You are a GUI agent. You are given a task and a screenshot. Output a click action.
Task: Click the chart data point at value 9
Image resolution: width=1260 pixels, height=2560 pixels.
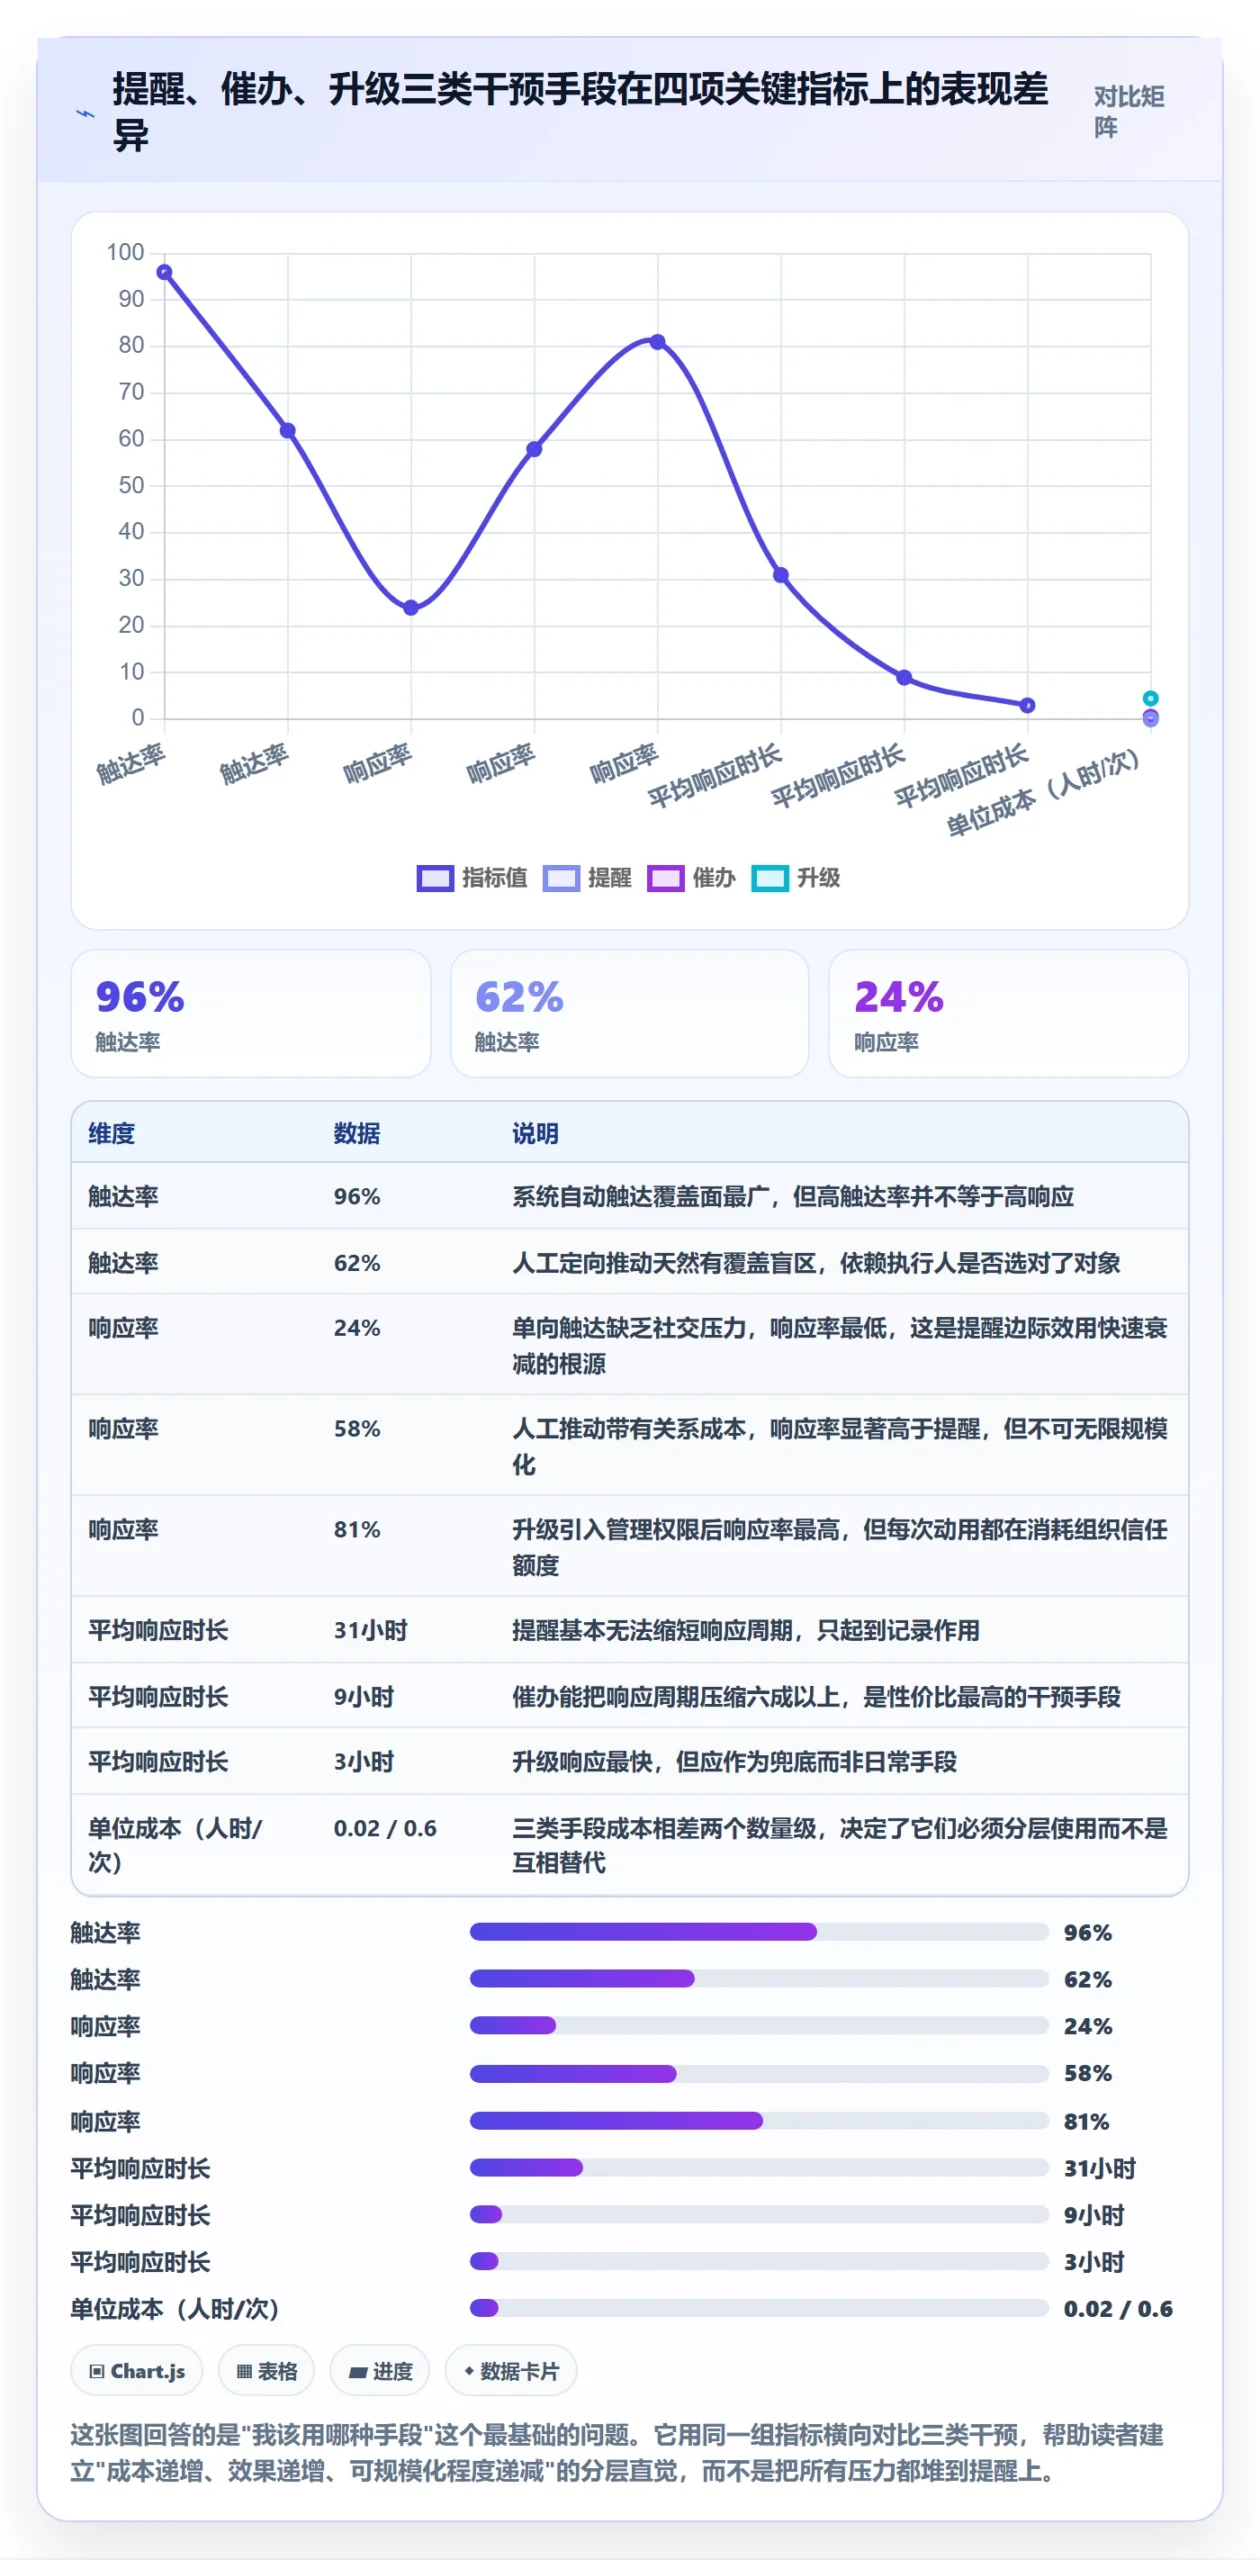click(x=904, y=677)
